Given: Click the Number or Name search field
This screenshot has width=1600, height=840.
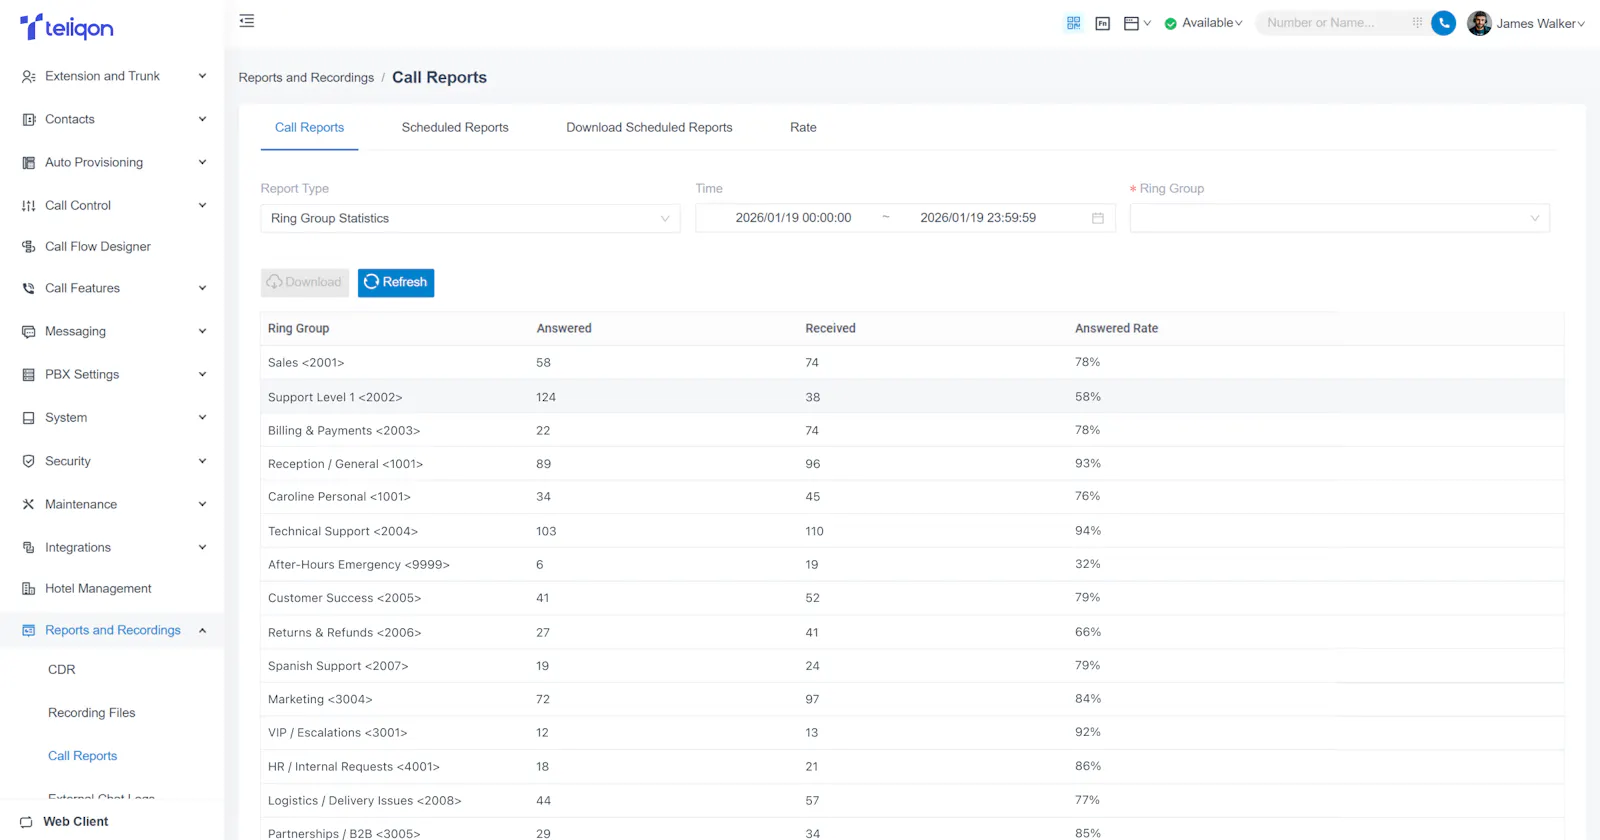Looking at the screenshot, I should point(1334,23).
